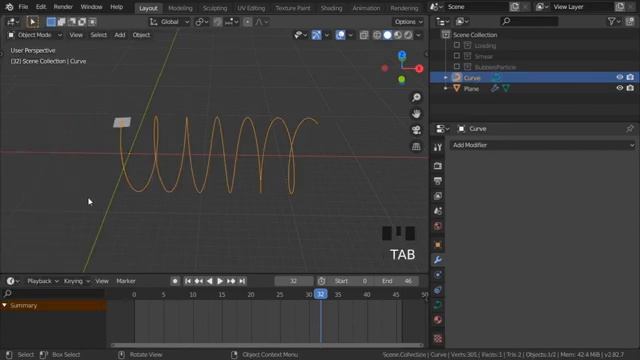
Task: Toggle X-ray mode in viewport header
Action: click(364, 35)
